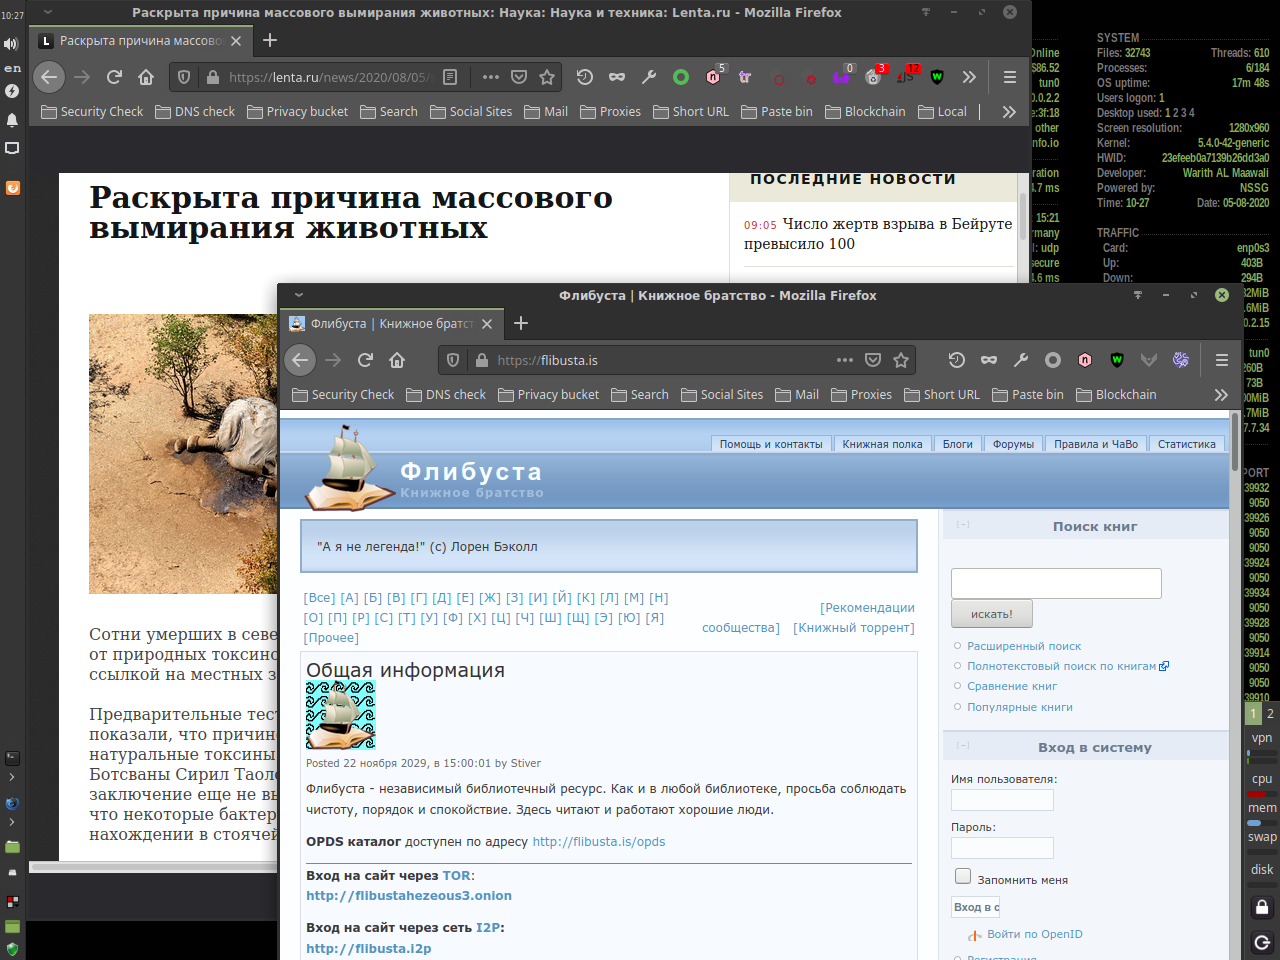Click 'Вход в систему' submit button
1280x960 pixels.
point(975,907)
